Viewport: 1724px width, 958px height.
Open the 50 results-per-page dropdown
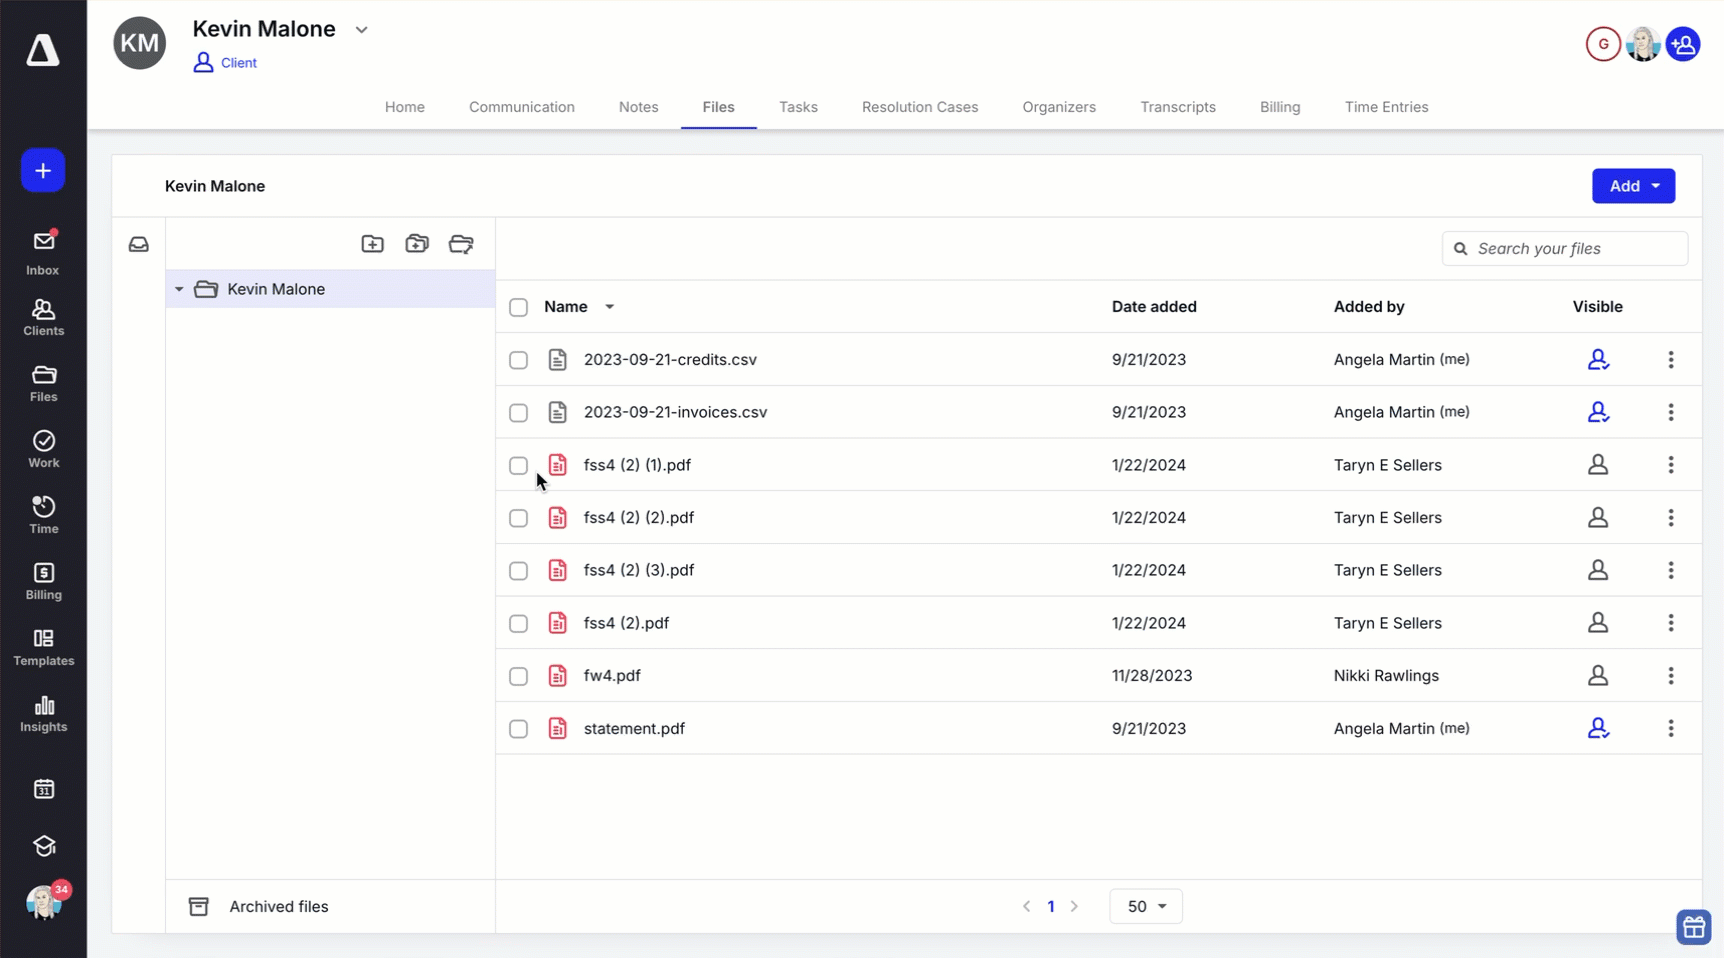[1145, 906]
